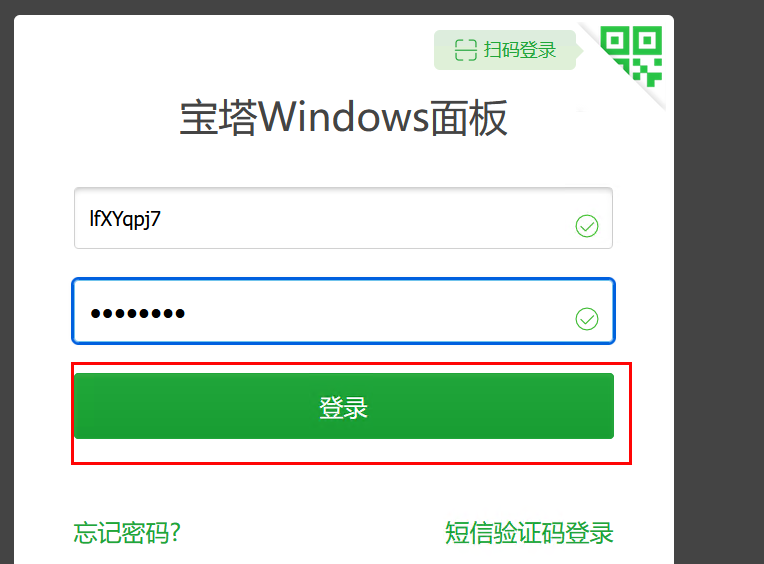Click blank white area left of 扫码登录 bubble
Screen dimensions: 764x564
(224, 50)
